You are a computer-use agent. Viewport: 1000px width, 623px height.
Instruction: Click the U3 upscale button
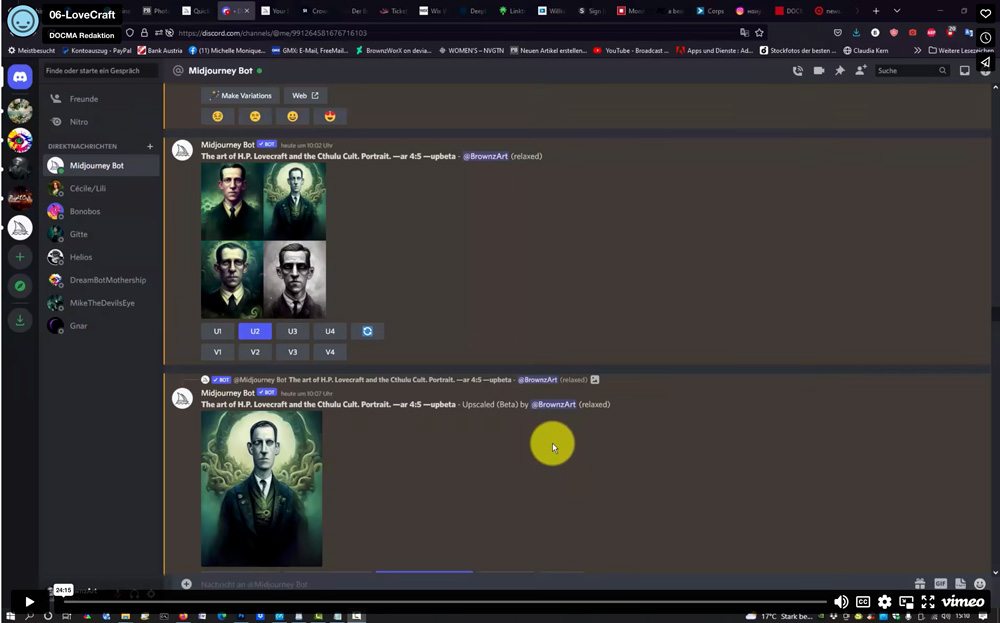coord(292,331)
